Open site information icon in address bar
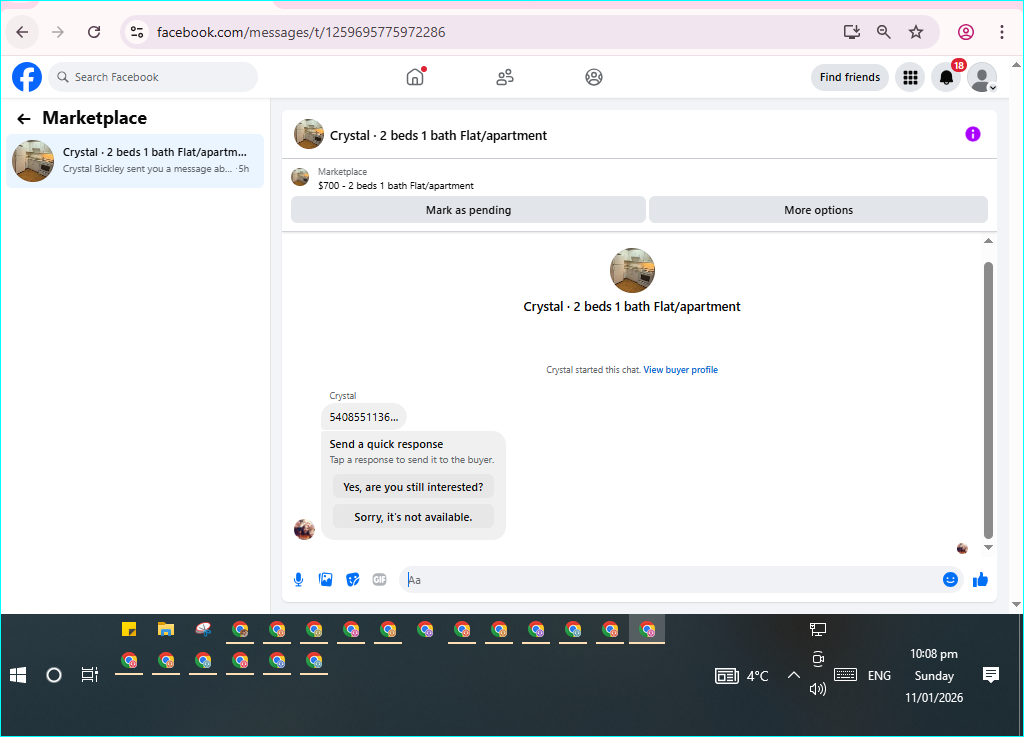1024x737 pixels. [136, 32]
